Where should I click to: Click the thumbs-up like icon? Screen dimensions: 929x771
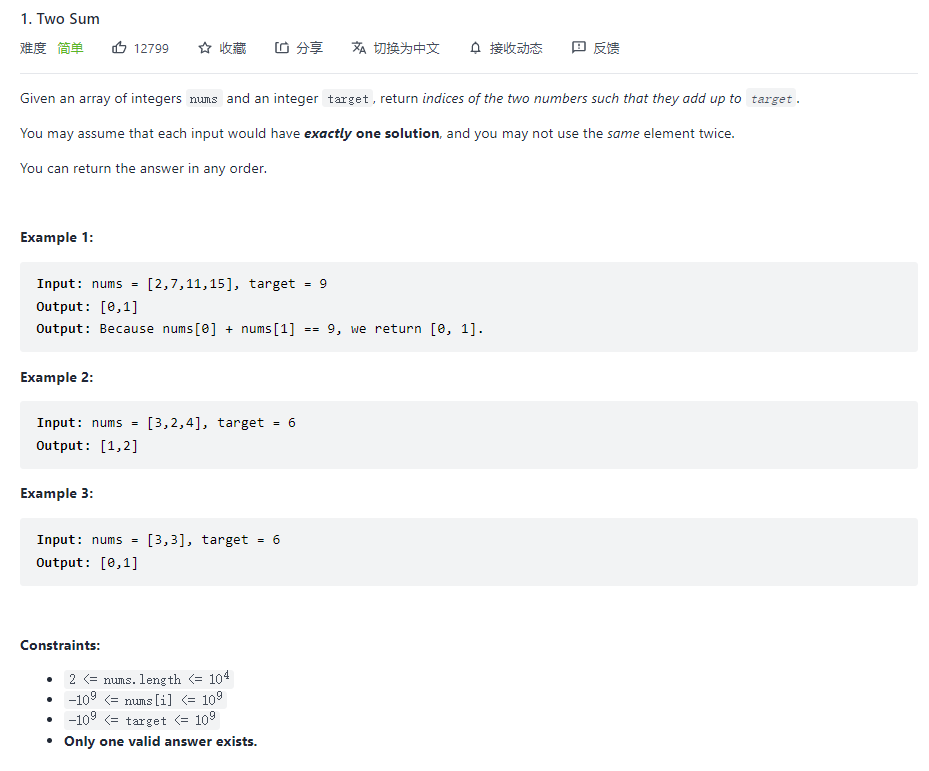click(x=119, y=48)
